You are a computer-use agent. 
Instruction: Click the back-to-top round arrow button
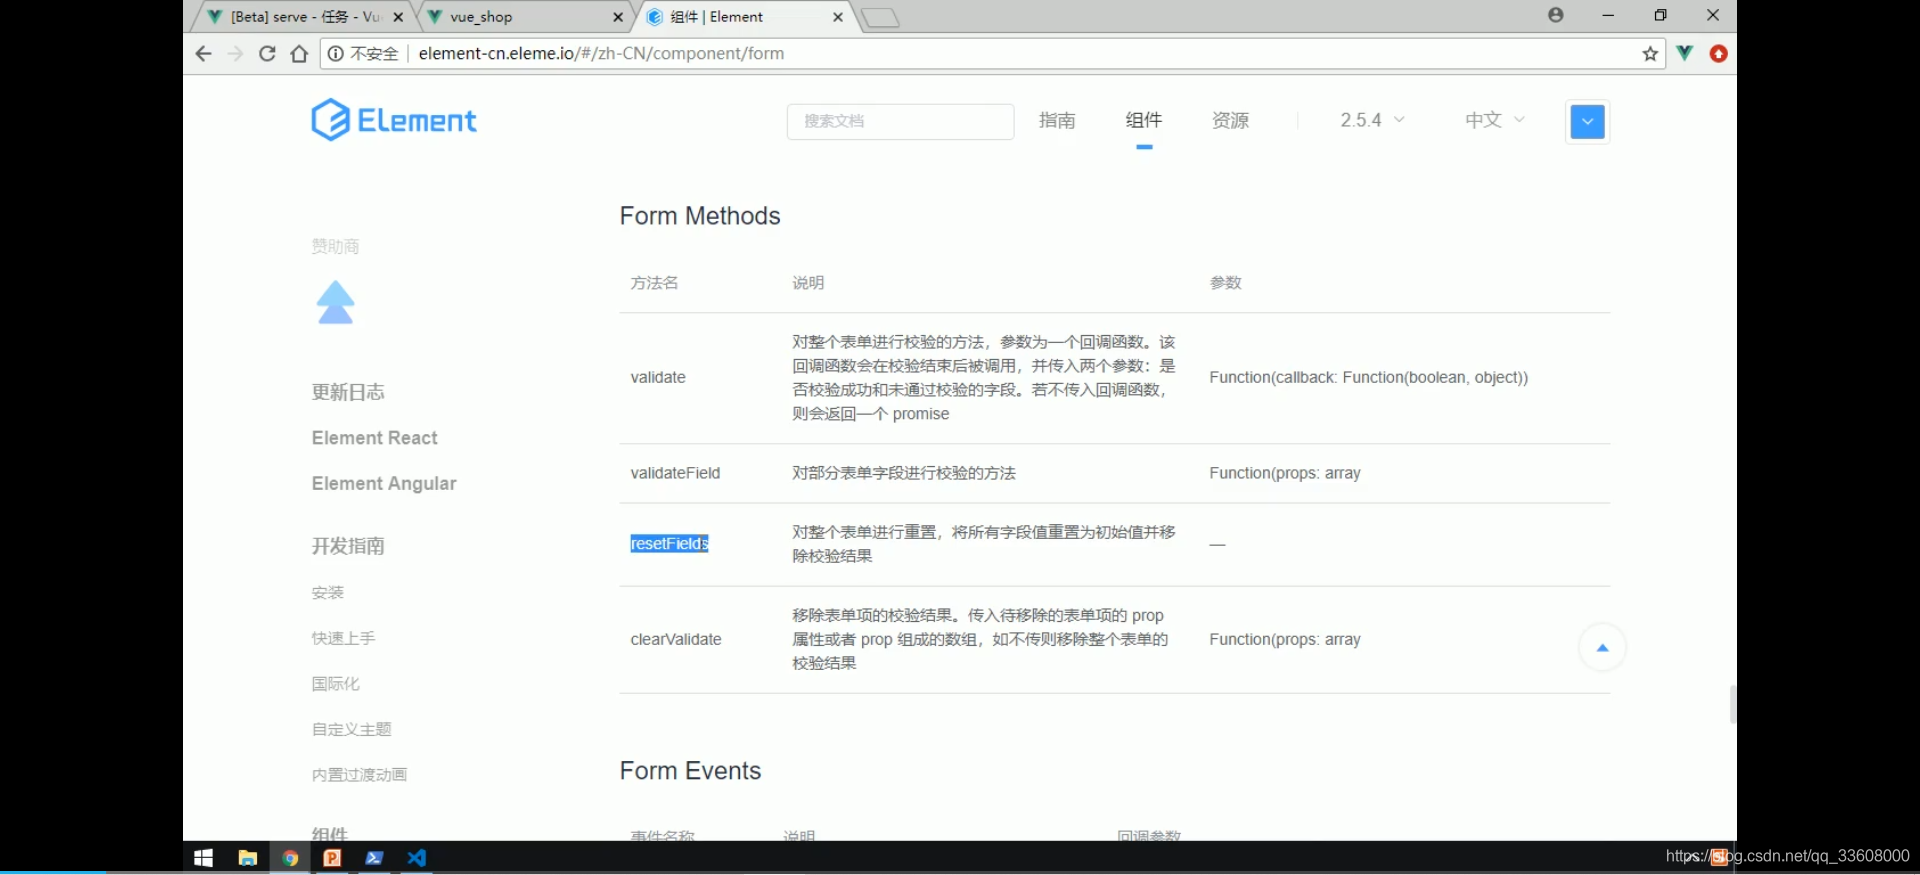(1602, 648)
